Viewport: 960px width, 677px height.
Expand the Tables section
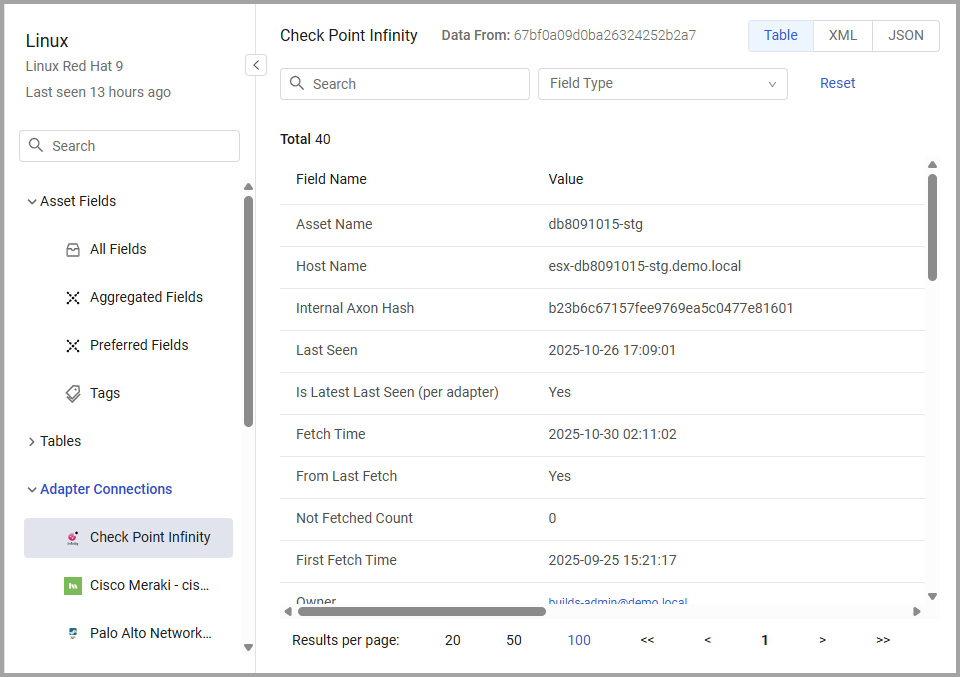[31, 441]
